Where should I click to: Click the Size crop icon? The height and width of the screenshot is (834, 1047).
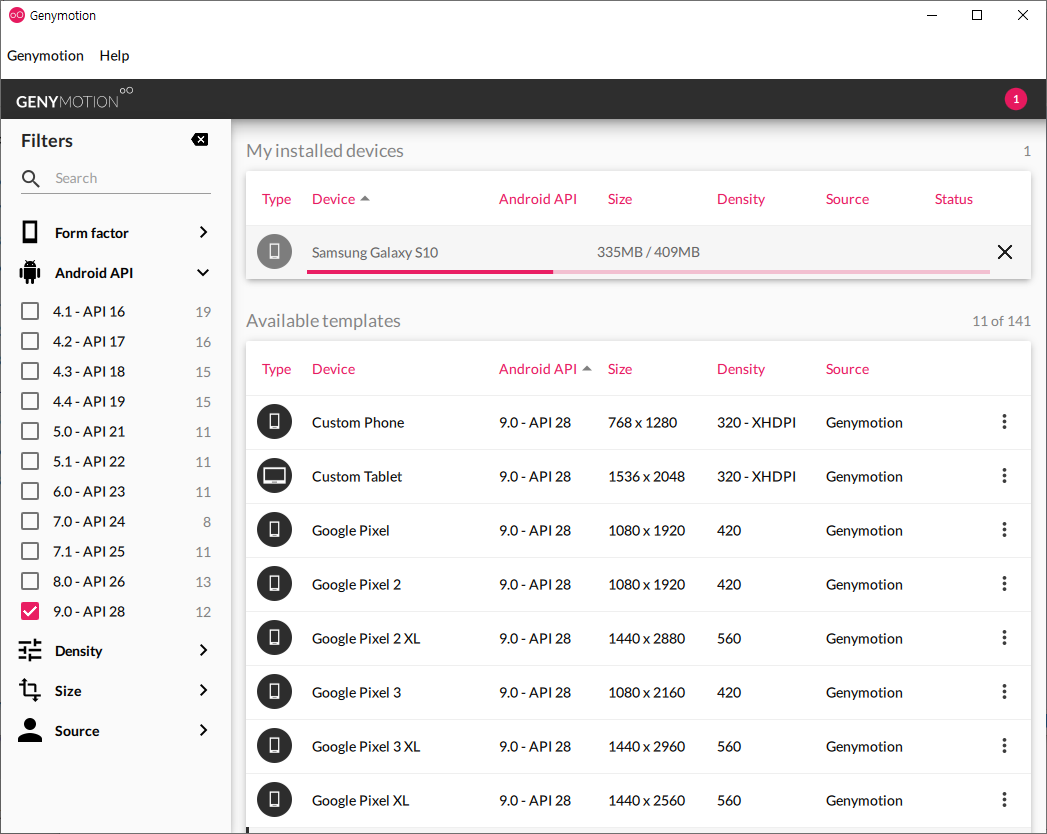tap(30, 690)
